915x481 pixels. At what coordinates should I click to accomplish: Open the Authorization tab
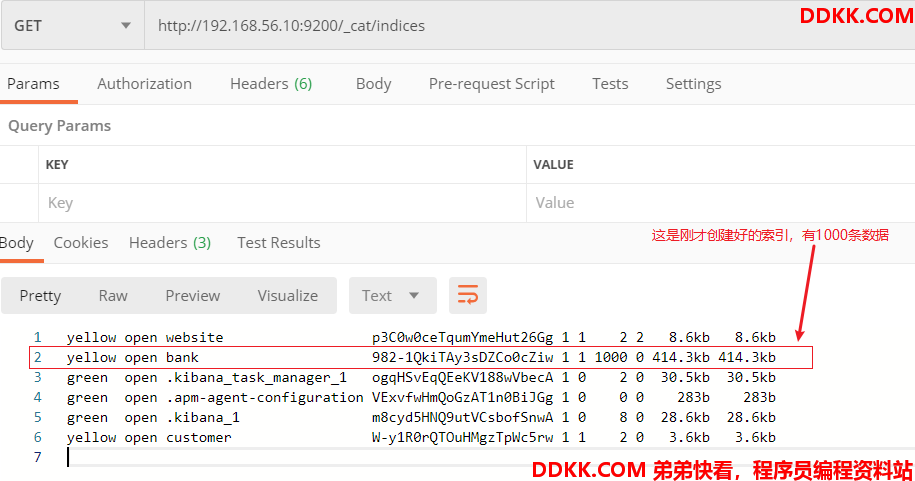click(144, 84)
